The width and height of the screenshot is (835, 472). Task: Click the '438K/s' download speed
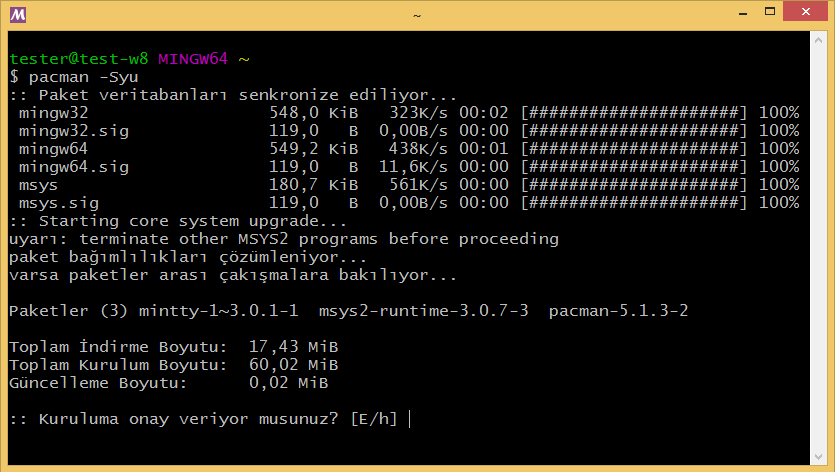(419, 149)
